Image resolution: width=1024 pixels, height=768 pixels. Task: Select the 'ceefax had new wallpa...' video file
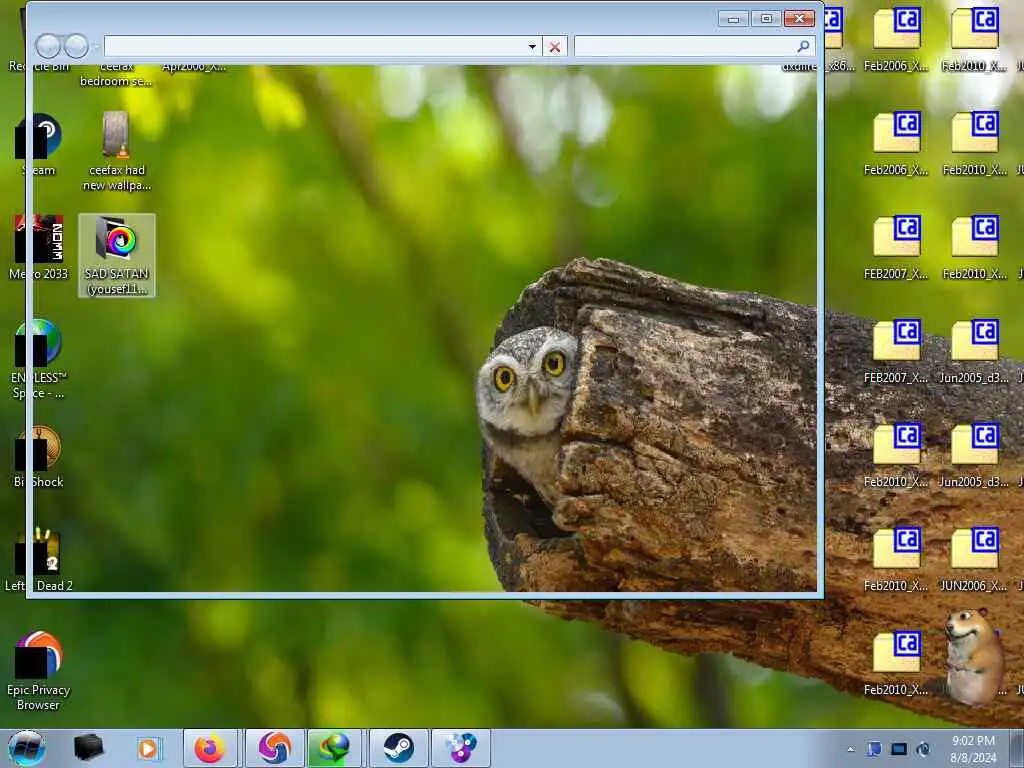(x=117, y=151)
